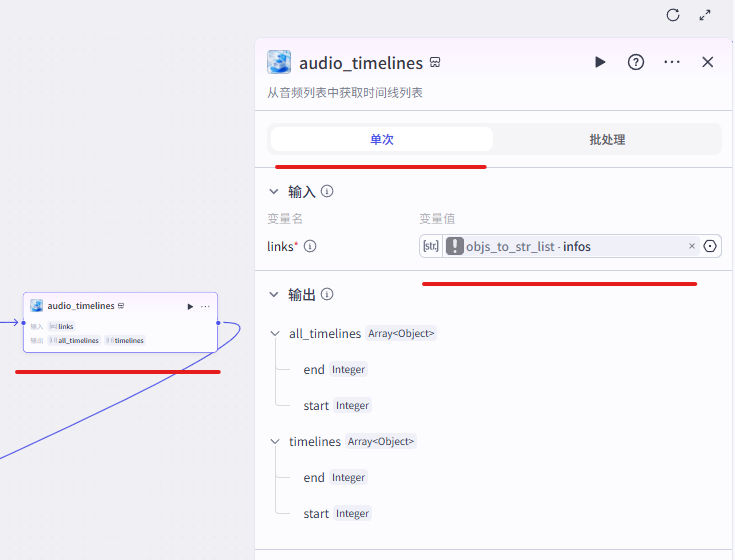Open variable selector hexagon icon for links

(x=710, y=246)
